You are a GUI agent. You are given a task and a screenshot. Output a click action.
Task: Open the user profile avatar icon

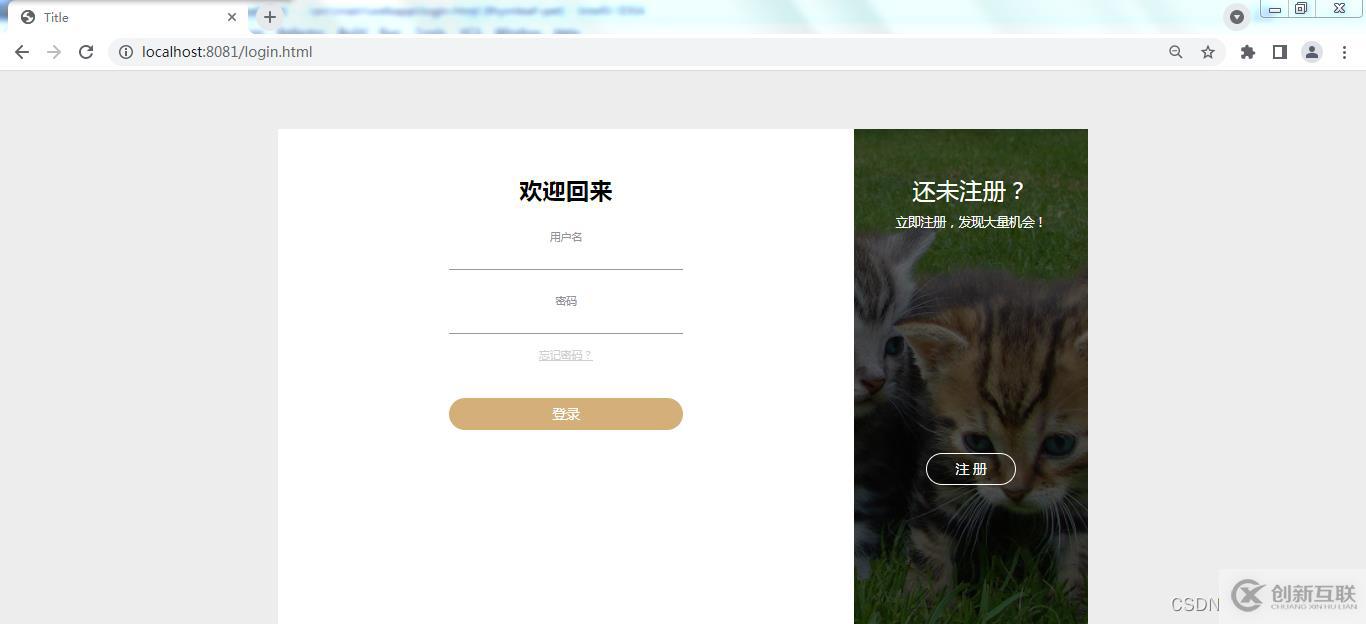(x=1312, y=52)
